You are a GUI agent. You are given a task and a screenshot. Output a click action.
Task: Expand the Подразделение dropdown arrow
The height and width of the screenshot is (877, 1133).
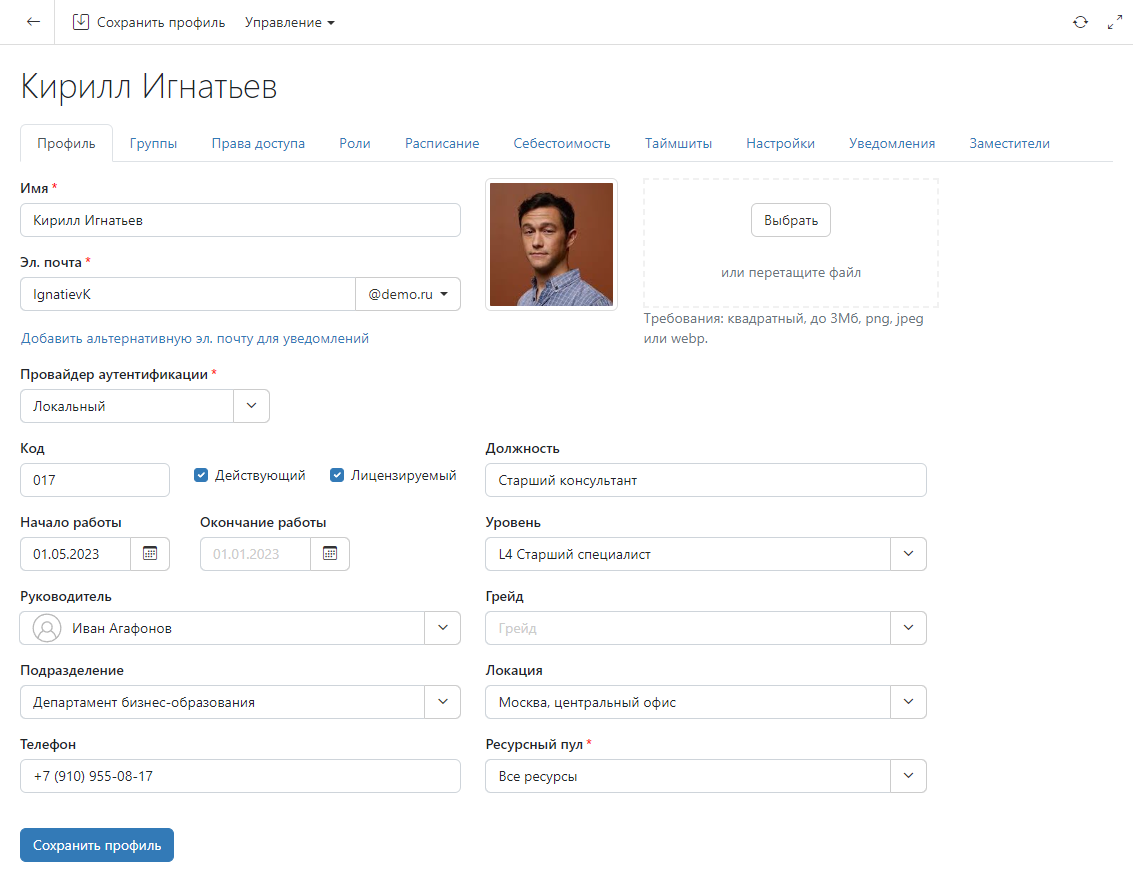point(443,702)
